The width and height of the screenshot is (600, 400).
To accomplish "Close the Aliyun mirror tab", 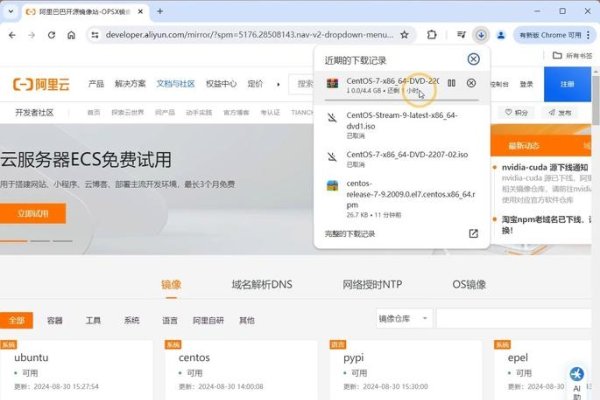I will 140,11.
